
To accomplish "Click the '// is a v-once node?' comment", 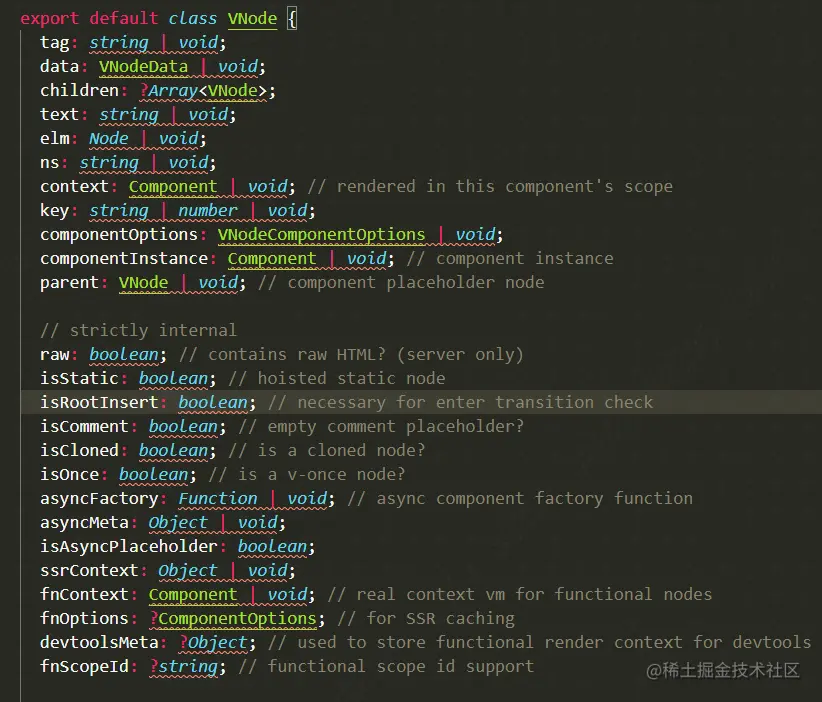I will coord(307,474).
